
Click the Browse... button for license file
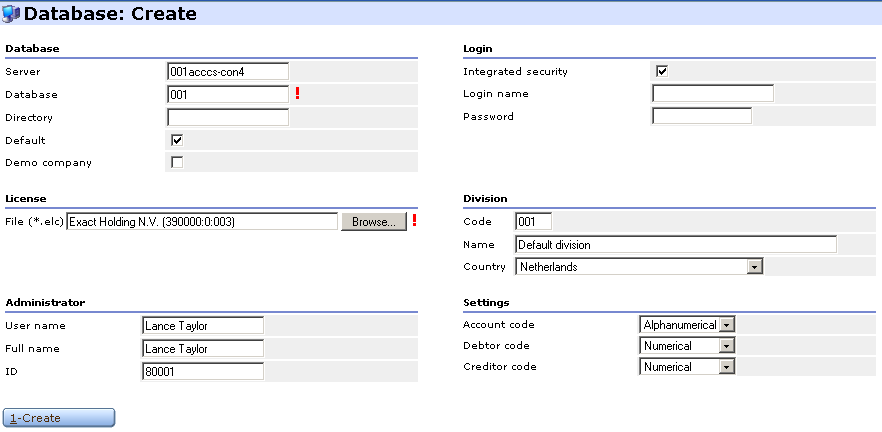tap(374, 222)
